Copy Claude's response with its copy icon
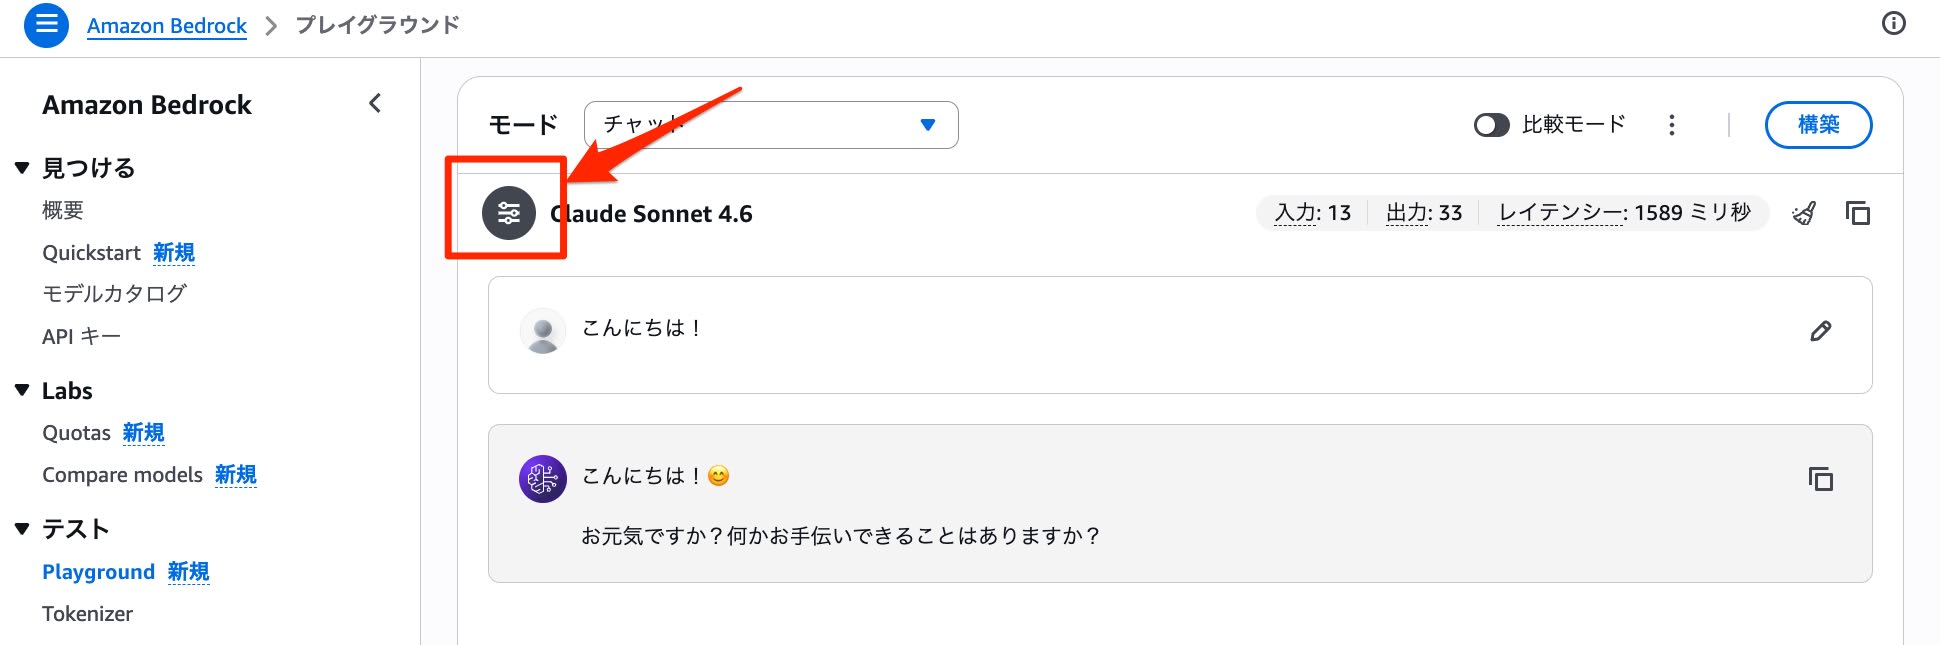 click(x=1822, y=480)
